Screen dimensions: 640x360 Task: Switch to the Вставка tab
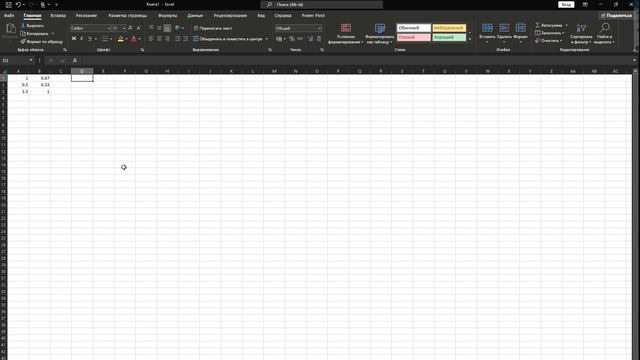click(x=58, y=16)
